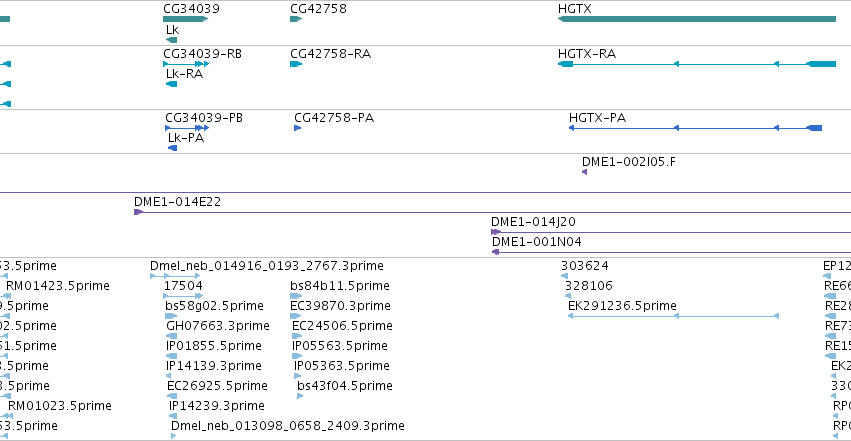Select the CG34039 gene label

pyautogui.click(x=191, y=9)
